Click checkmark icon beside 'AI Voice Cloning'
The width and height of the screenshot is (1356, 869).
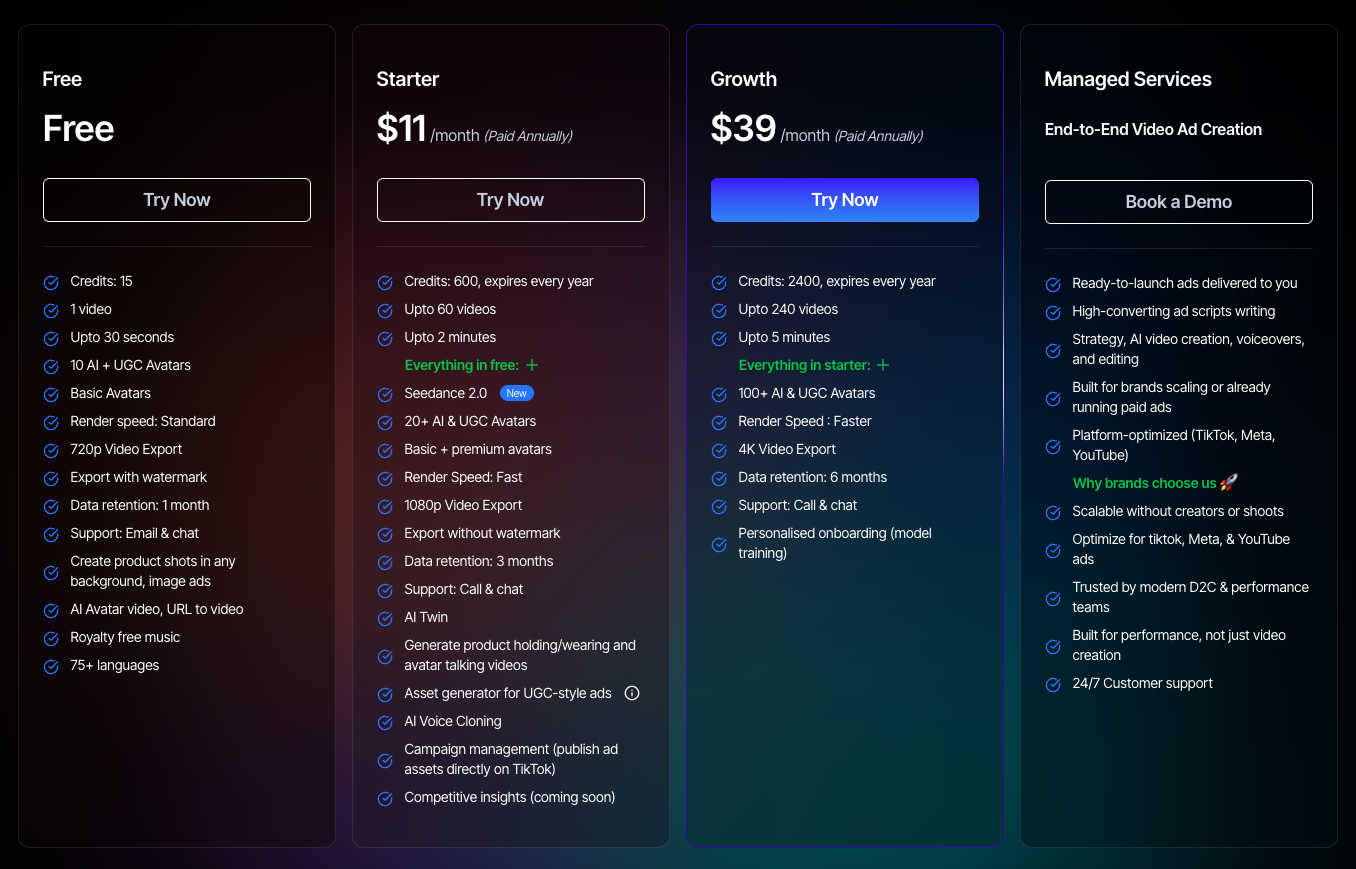385,722
